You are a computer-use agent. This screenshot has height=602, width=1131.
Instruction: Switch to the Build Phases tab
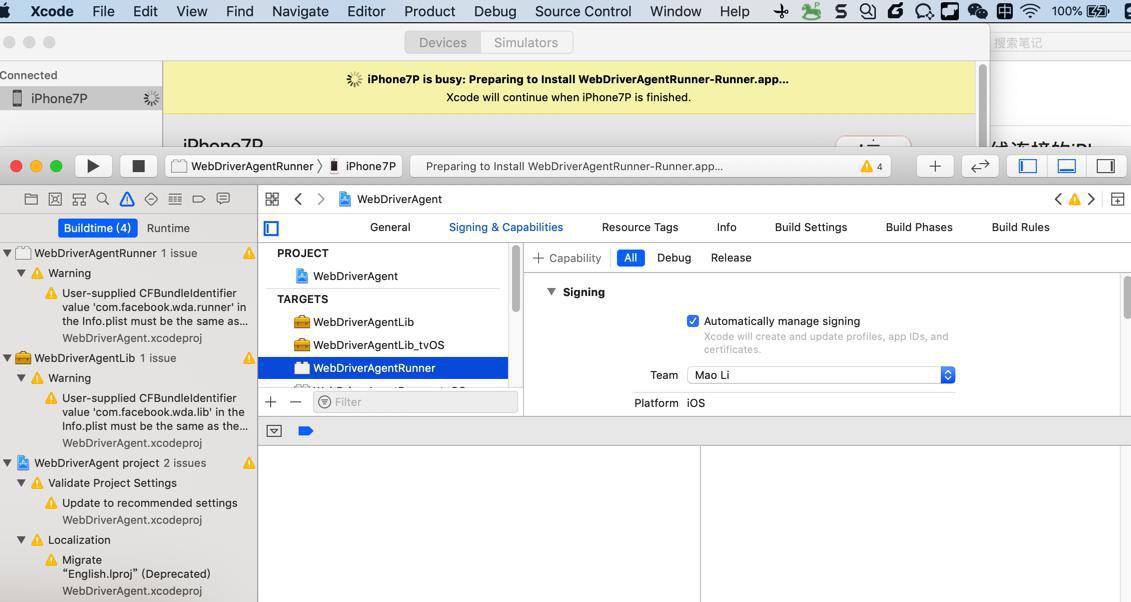[x=919, y=227]
